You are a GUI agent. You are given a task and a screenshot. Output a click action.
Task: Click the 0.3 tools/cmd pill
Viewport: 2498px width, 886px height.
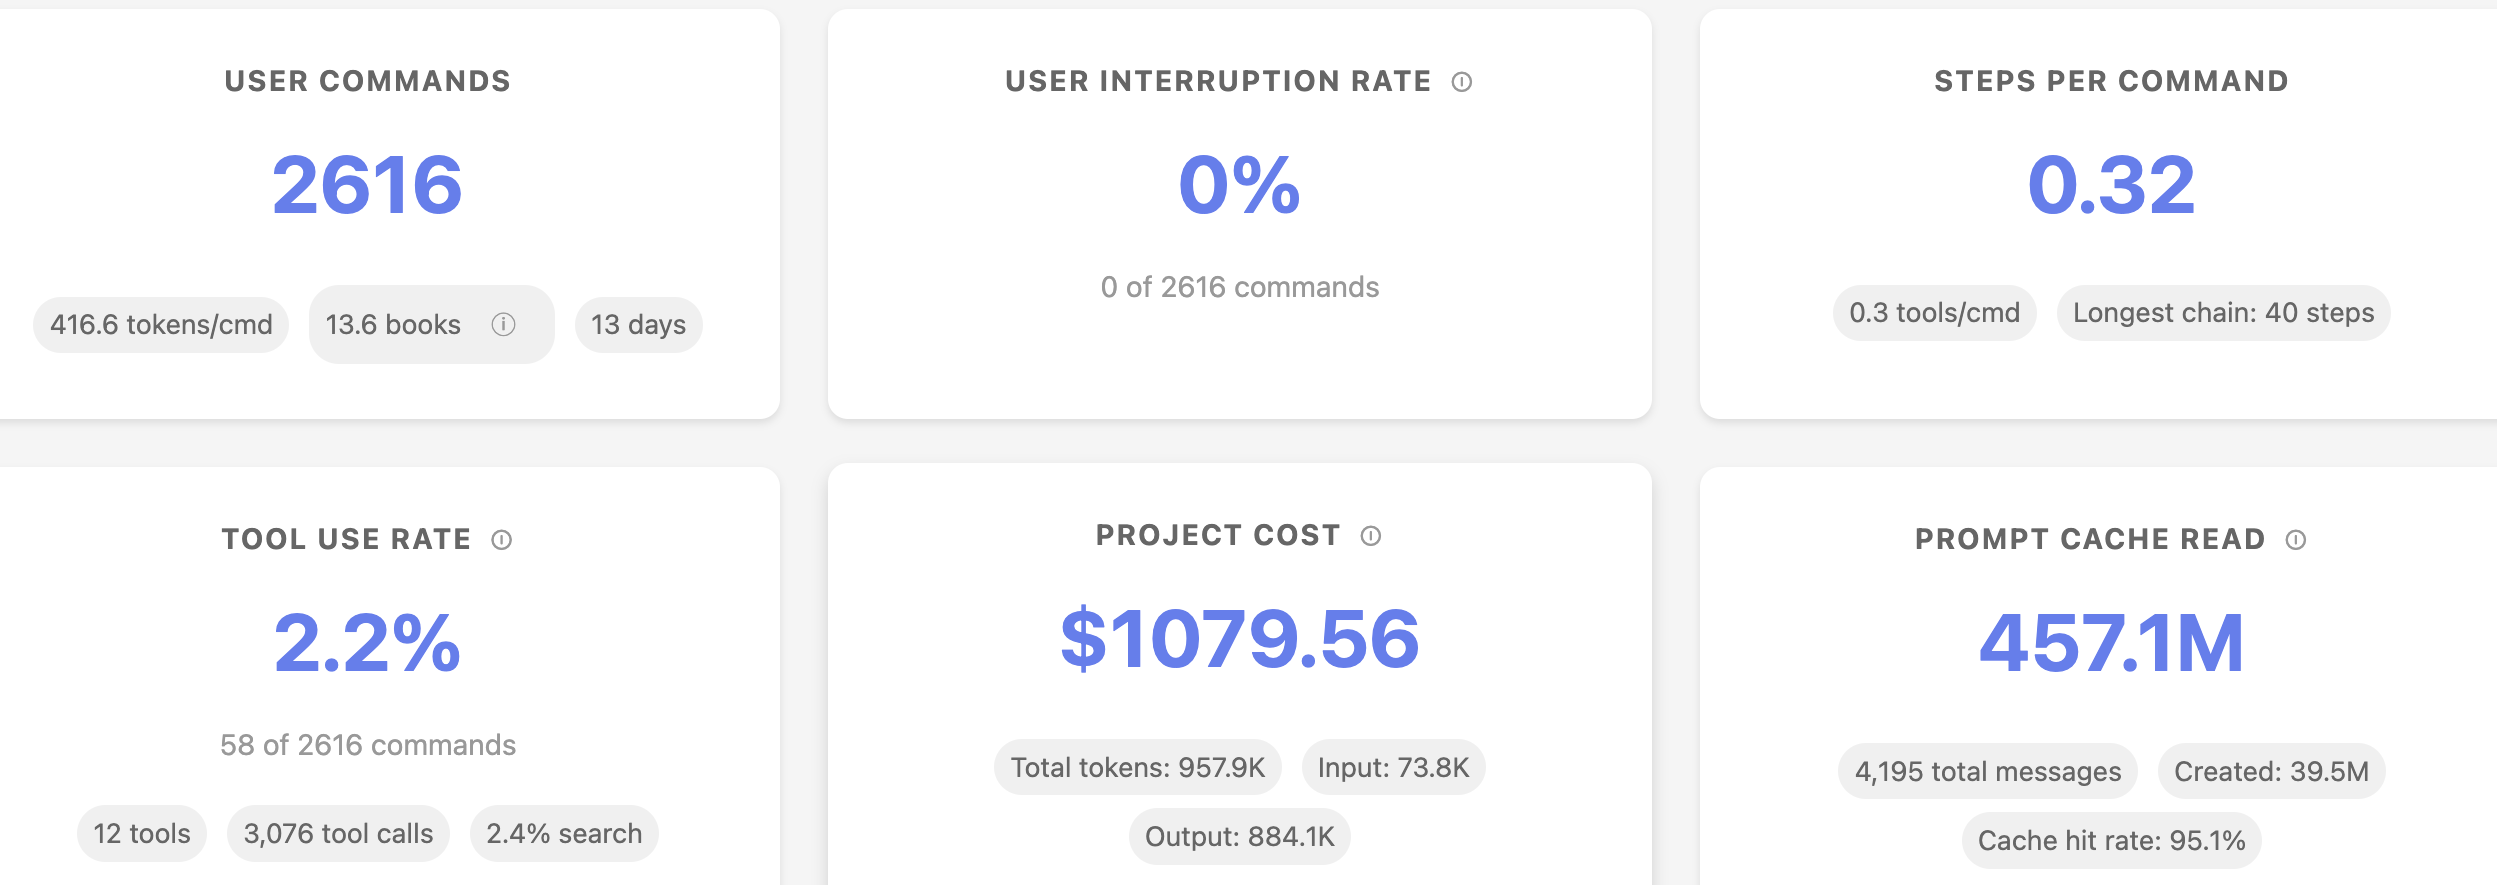[x=1934, y=313]
